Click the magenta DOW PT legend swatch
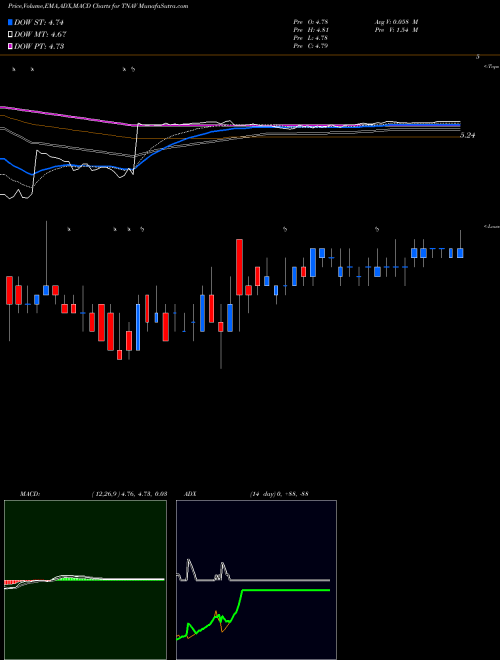500x660 pixels. pyautogui.click(x=10, y=46)
